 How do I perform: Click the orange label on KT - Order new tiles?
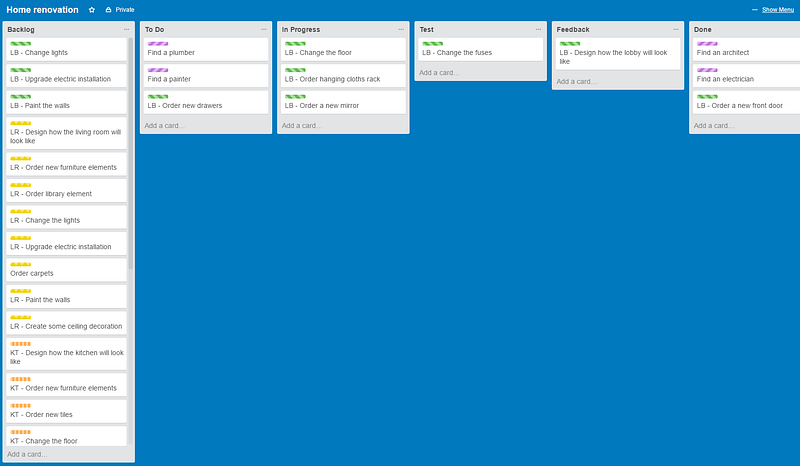pos(20,406)
